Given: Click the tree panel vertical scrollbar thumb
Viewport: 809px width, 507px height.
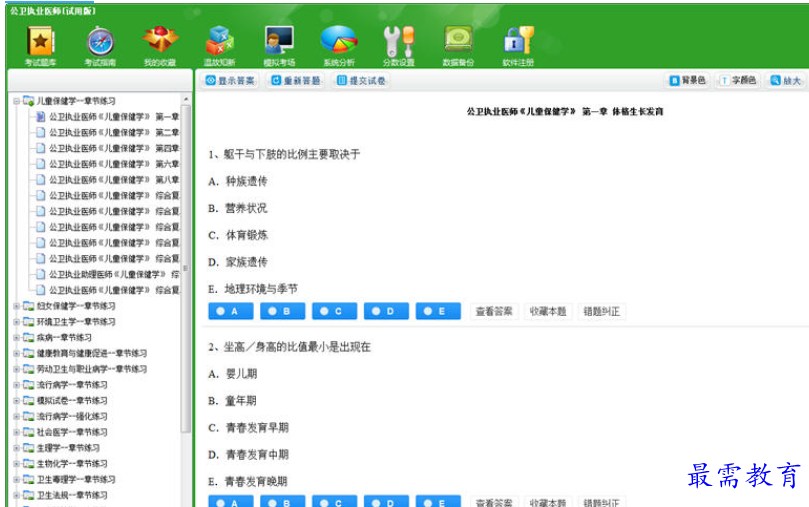Looking at the screenshot, I should [186, 268].
